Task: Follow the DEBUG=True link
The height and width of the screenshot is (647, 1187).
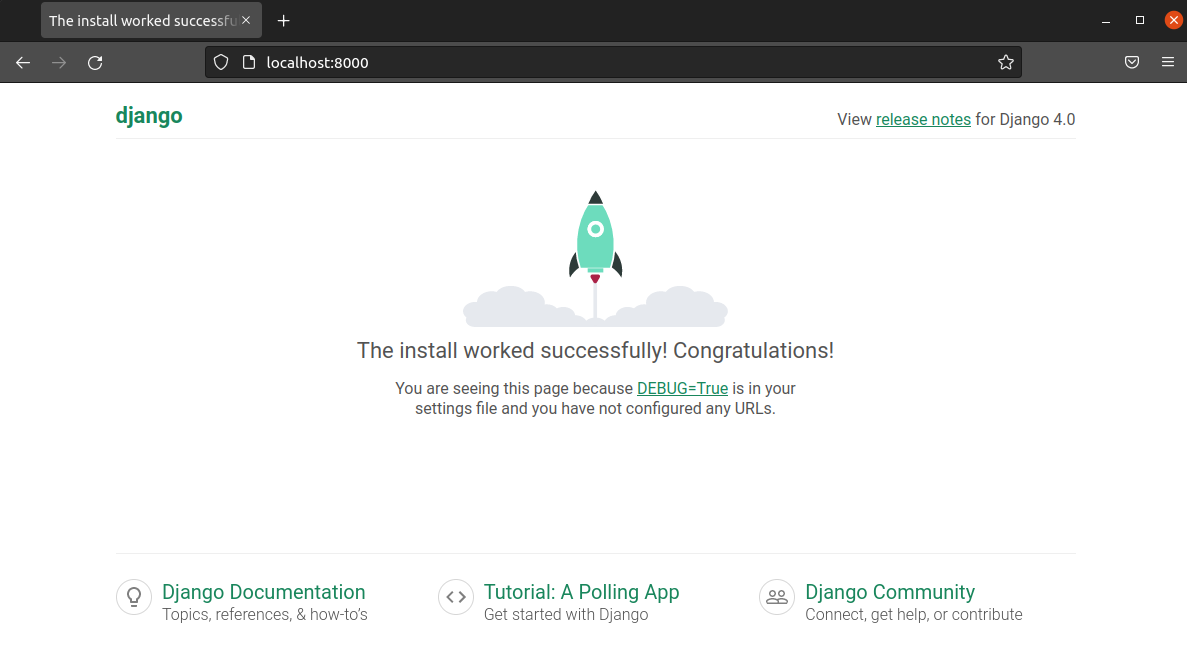Action: [x=682, y=388]
